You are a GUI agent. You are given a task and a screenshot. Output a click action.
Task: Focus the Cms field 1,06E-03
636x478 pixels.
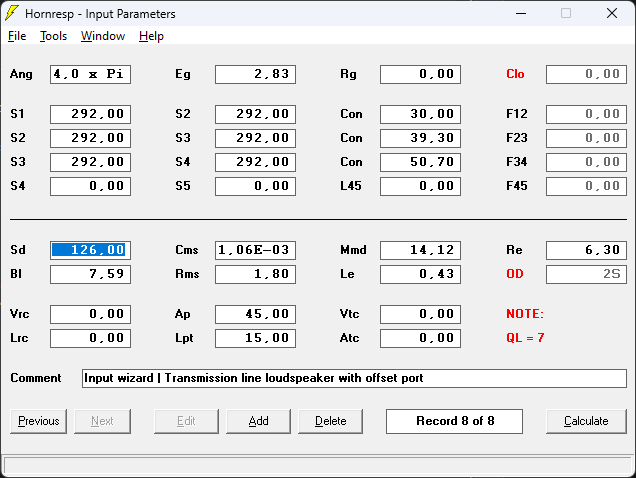[256, 250]
